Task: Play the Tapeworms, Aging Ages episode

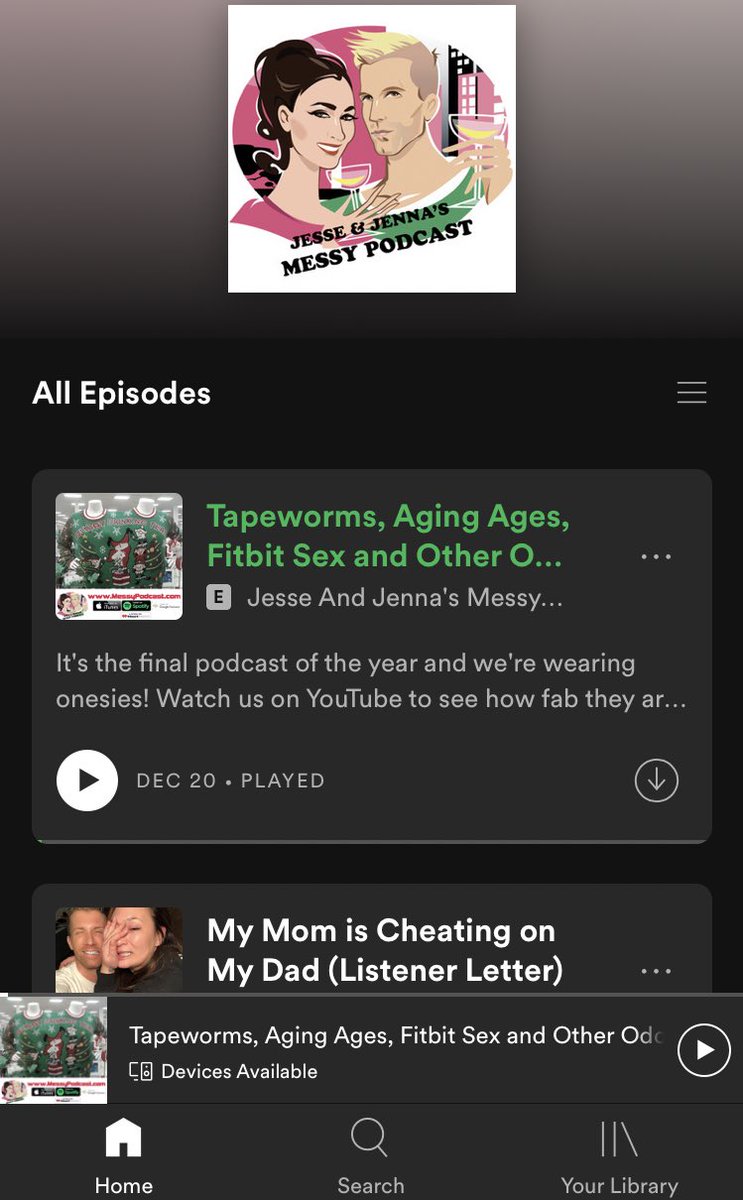Action: tap(87, 781)
